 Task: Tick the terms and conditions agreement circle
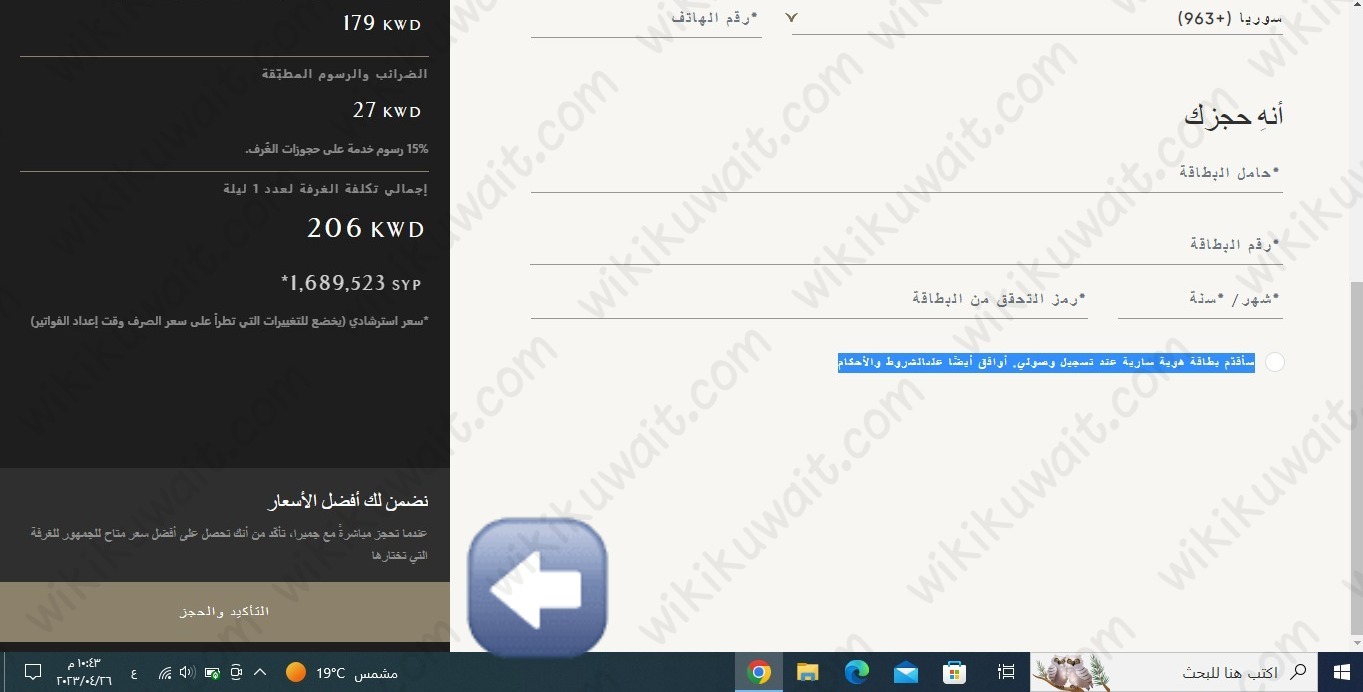[x=1274, y=362]
